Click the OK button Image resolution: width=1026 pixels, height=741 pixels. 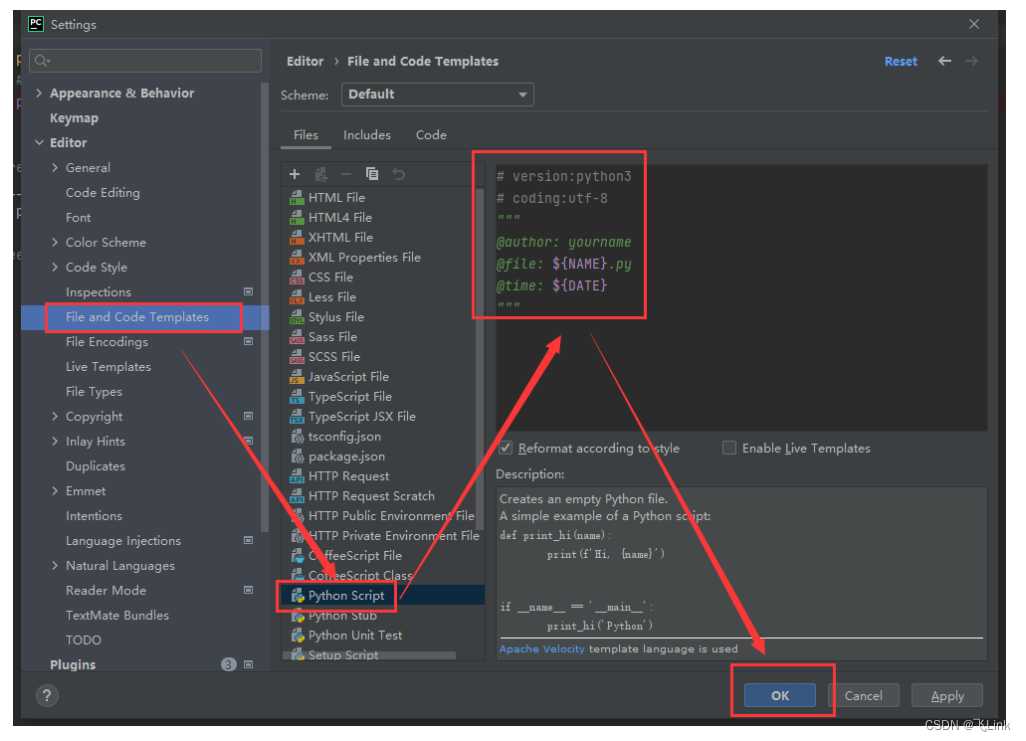coord(779,696)
